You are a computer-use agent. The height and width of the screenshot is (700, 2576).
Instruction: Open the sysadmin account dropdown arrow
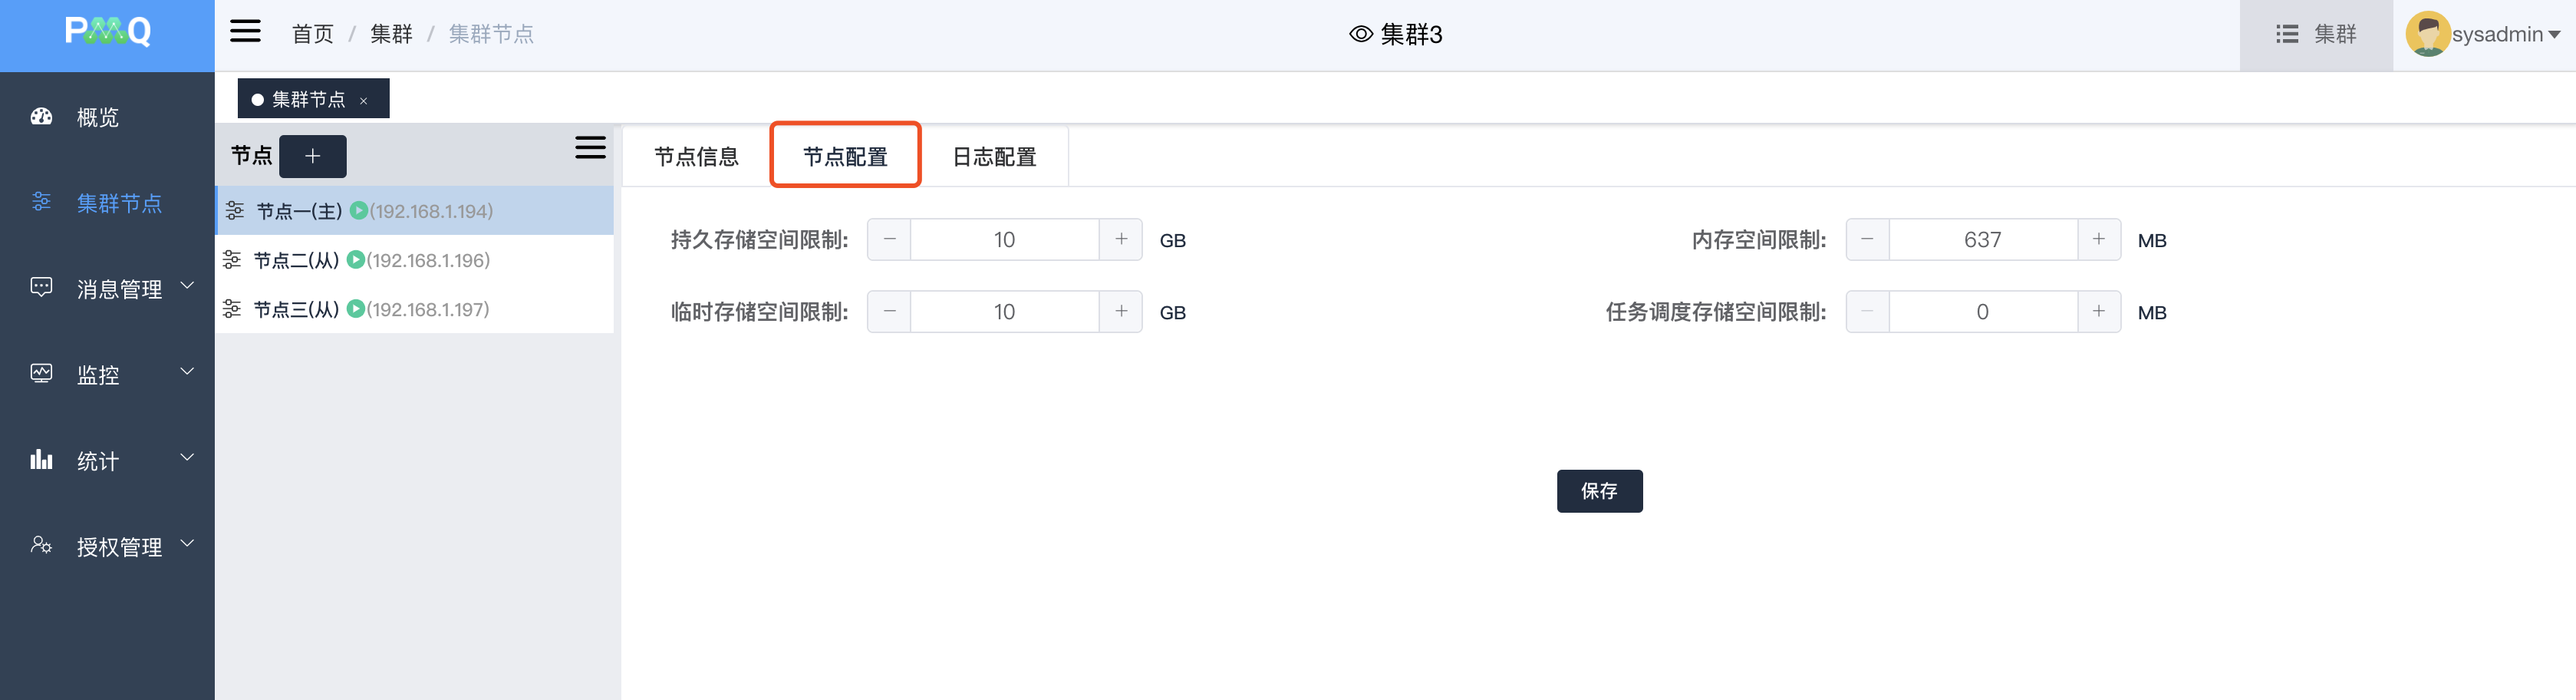[x=2554, y=34]
